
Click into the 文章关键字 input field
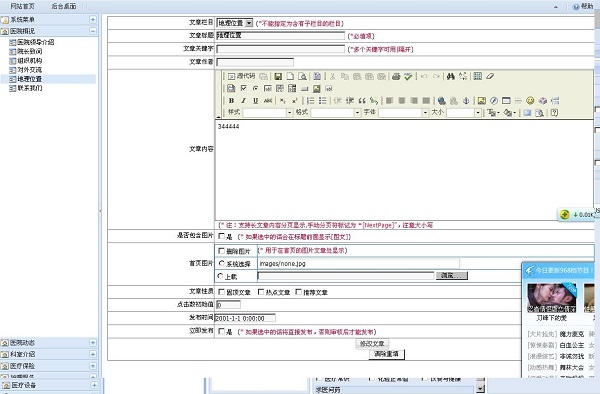(280, 49)
